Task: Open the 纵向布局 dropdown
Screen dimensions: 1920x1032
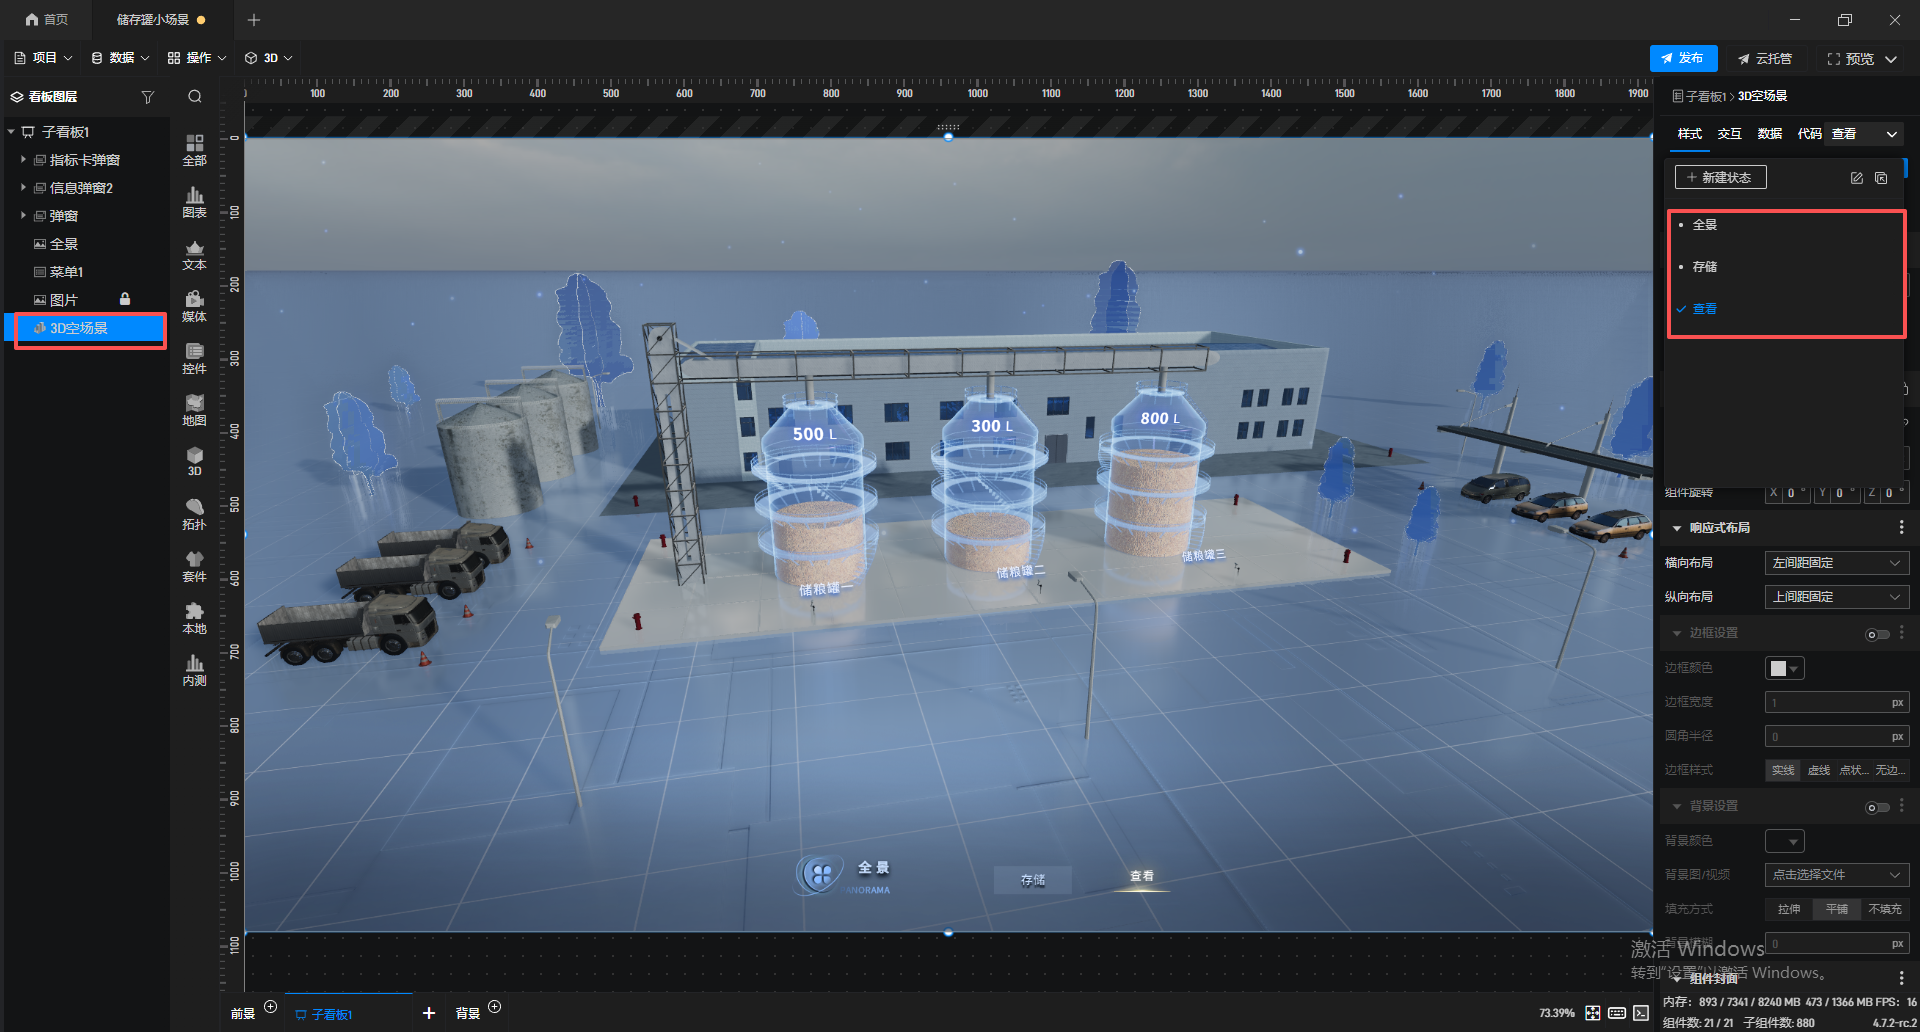Action: pos(1836,597)
